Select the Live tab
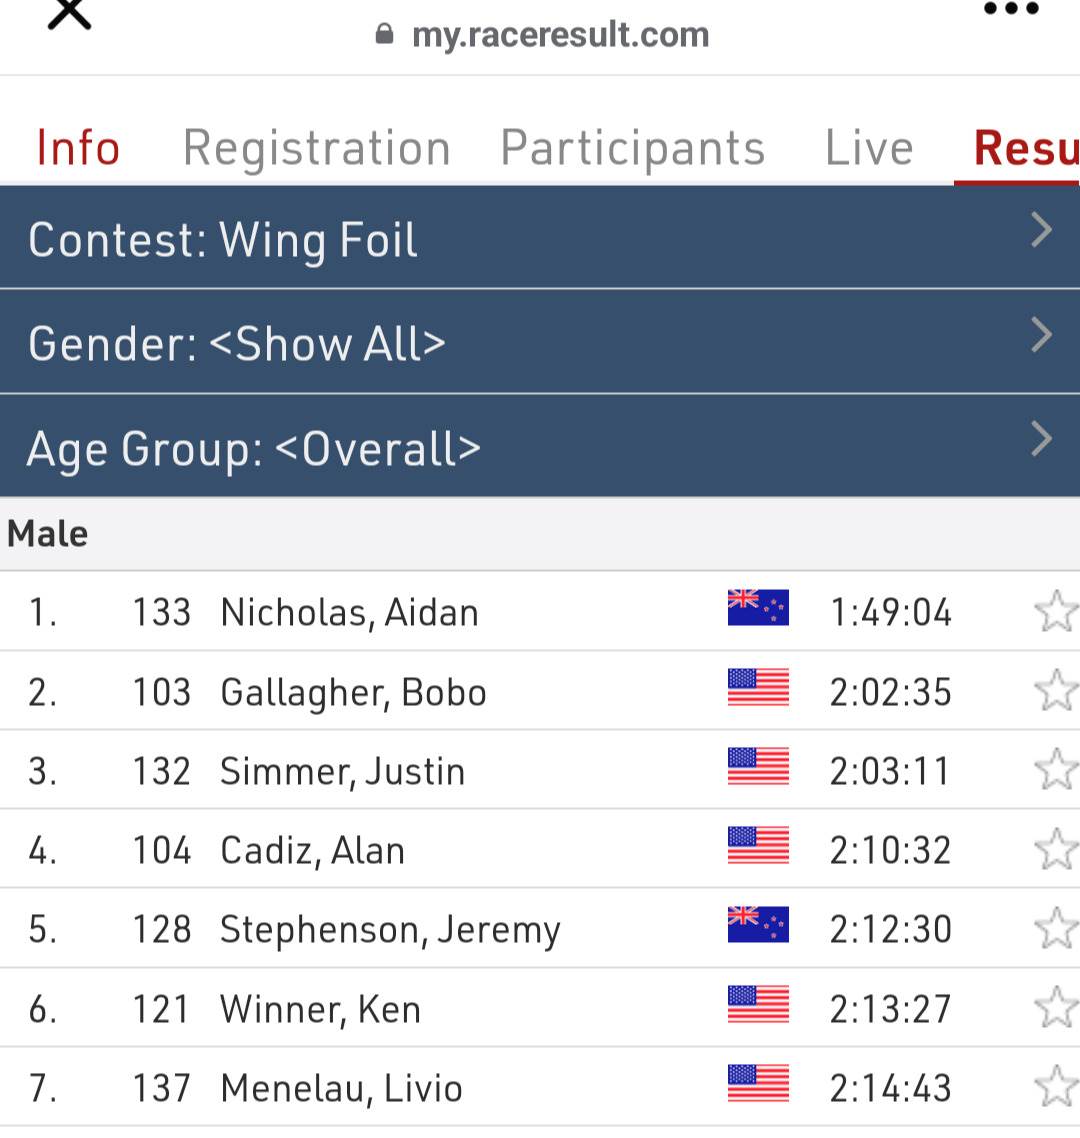This screenshot has height=1138, width=1080. click(x=868, y=148)
